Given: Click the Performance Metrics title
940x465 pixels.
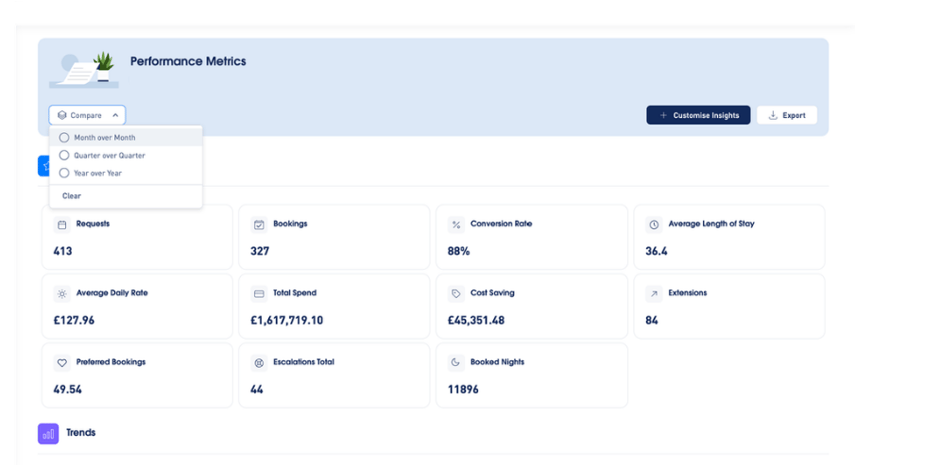Looking at the screenshot, I should click(x=188, y=61).
